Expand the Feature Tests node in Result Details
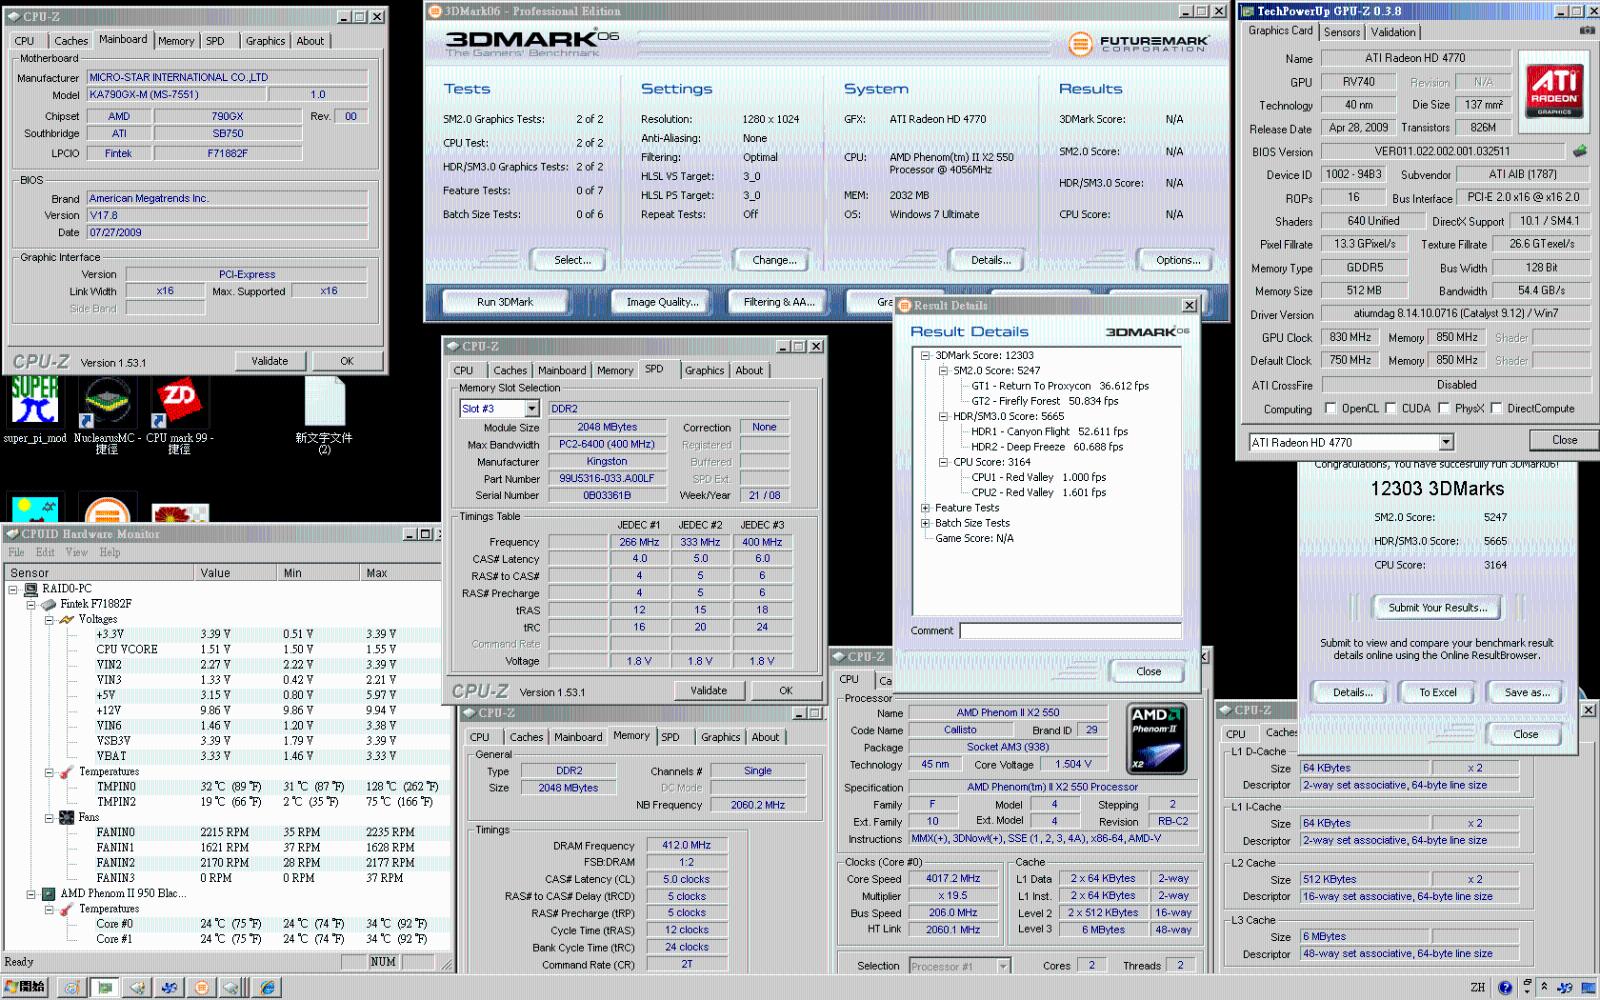1600x1000 pixels. pyautogui.click(x=925, y=508)
